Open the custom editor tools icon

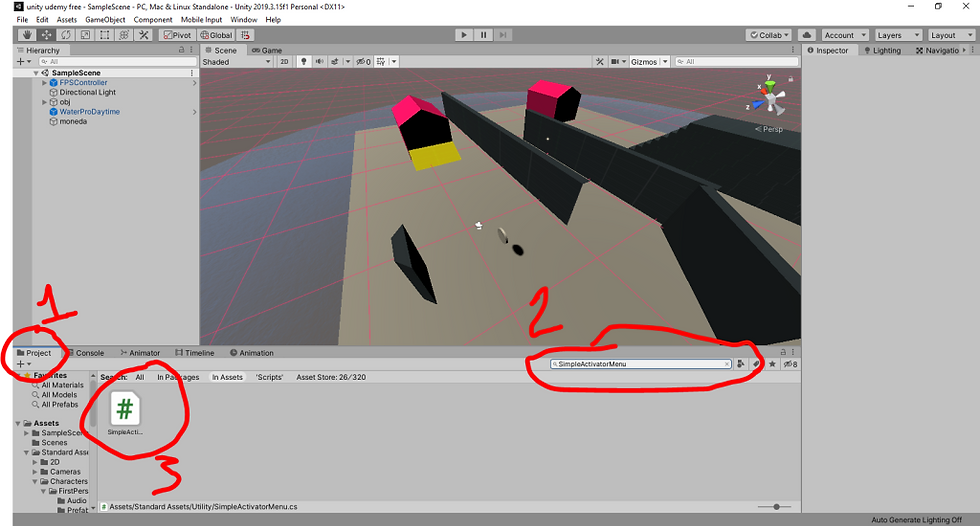pos(143,35)
